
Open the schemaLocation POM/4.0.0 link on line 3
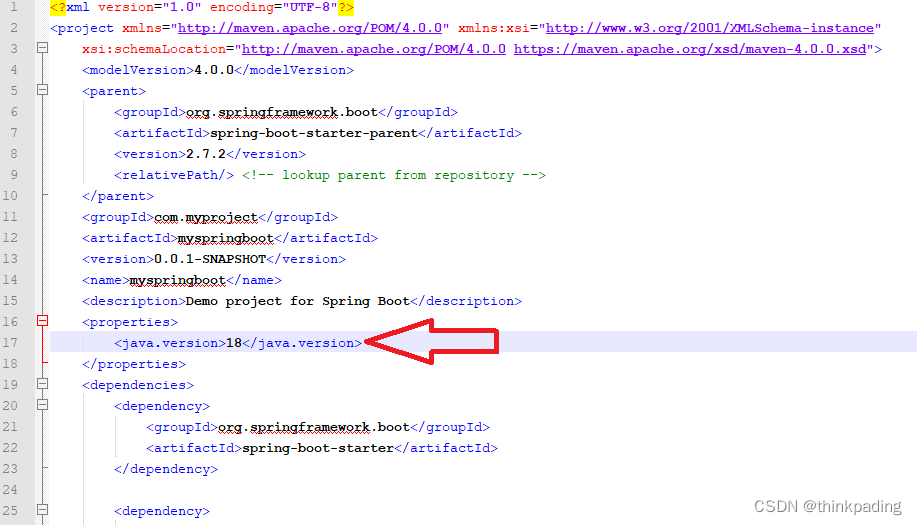(374, 49)
